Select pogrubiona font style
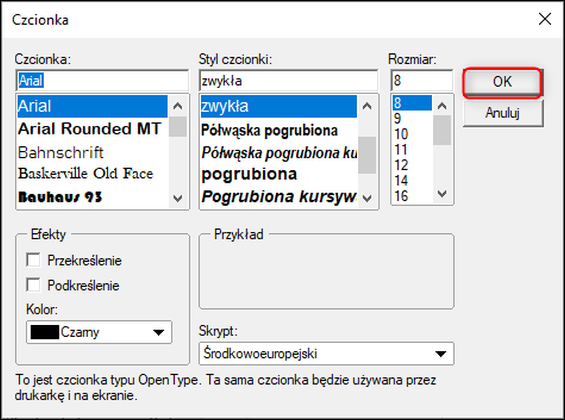The width and height of the screenshot is (565, 420). pos(249,174)
